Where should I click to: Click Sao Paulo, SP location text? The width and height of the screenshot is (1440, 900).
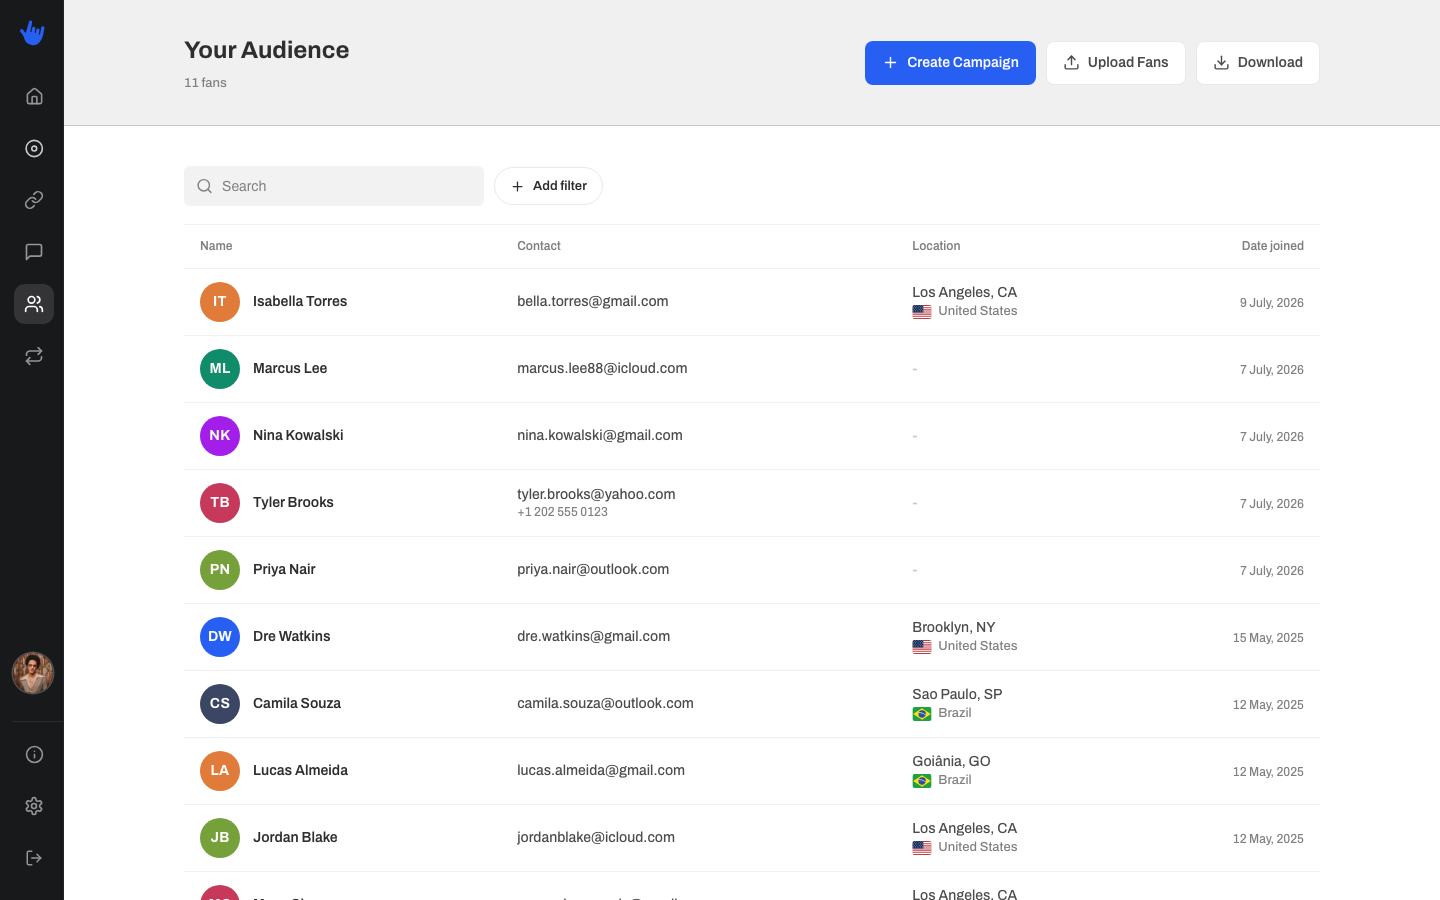coord(957,694)
